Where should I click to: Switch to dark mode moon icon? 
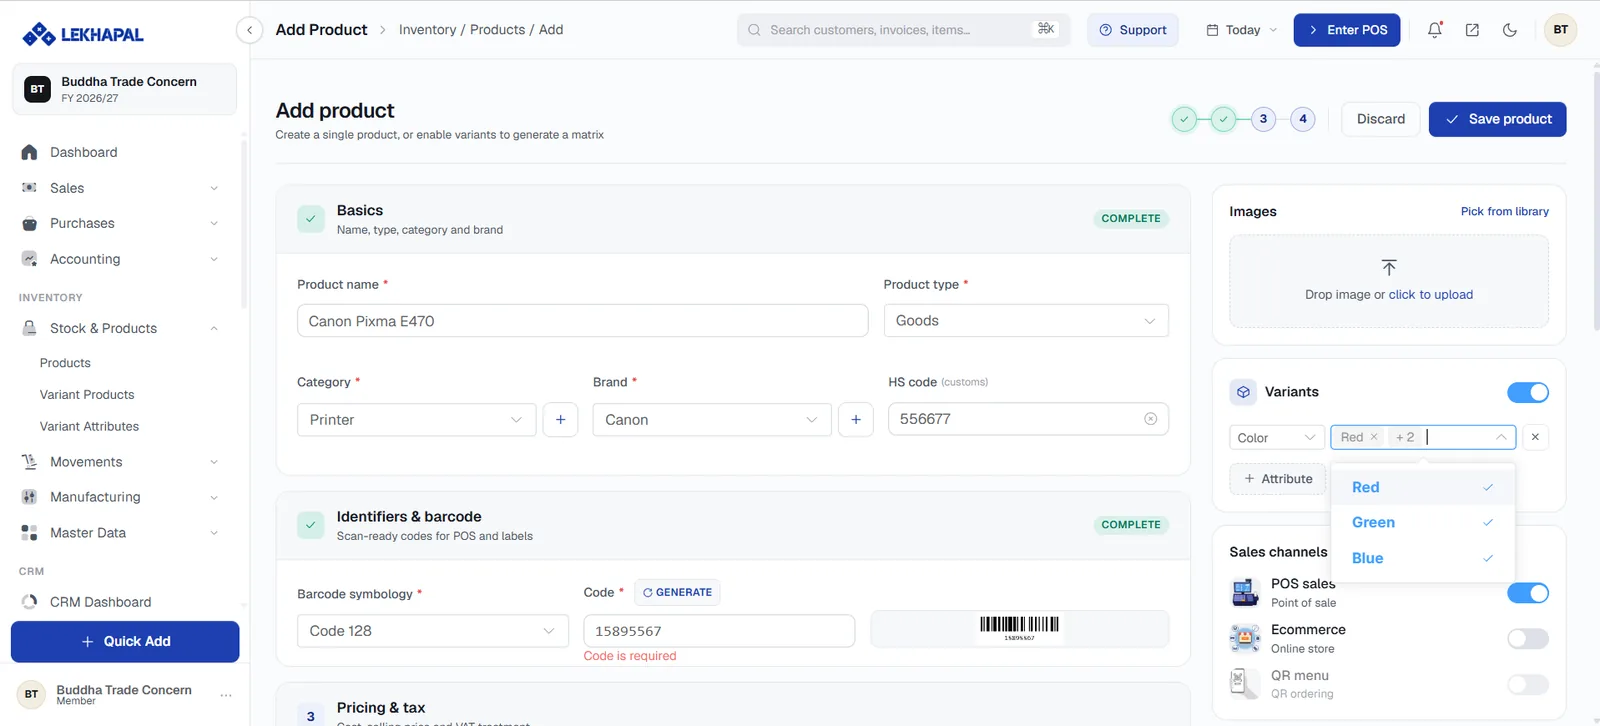(x=1510, y=30)
